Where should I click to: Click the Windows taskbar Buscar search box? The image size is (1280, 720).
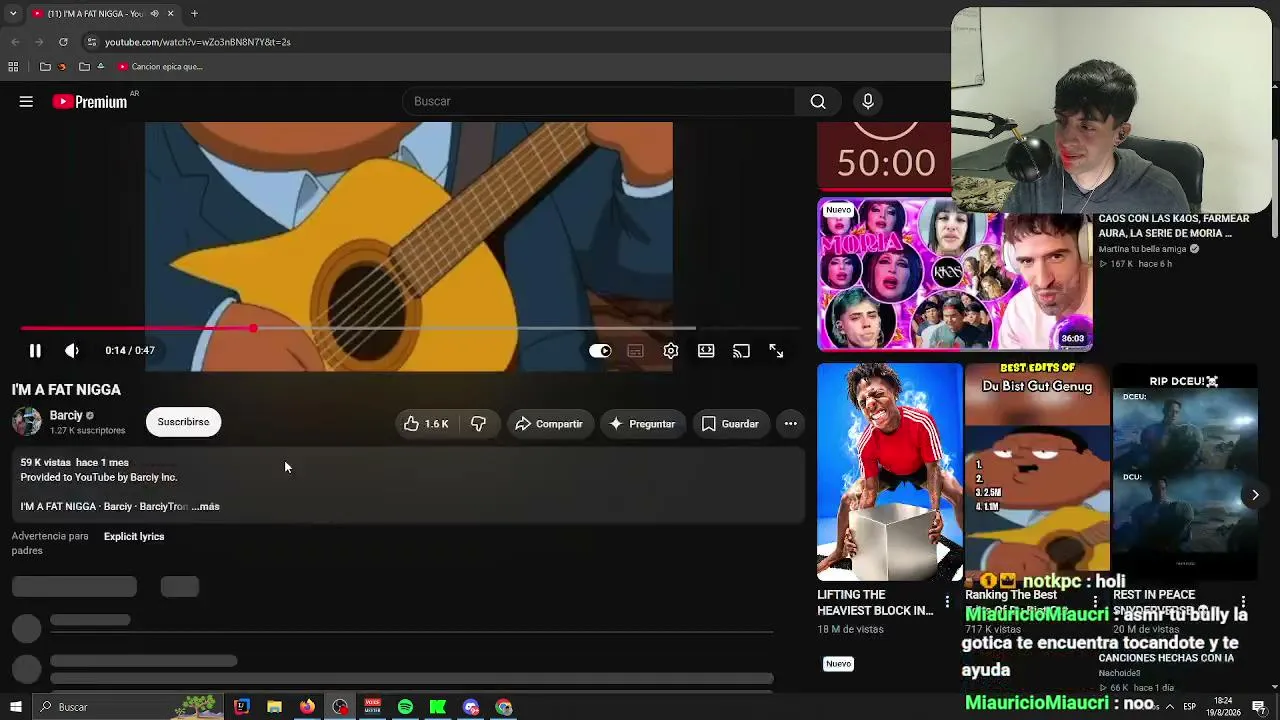[127, 707]
